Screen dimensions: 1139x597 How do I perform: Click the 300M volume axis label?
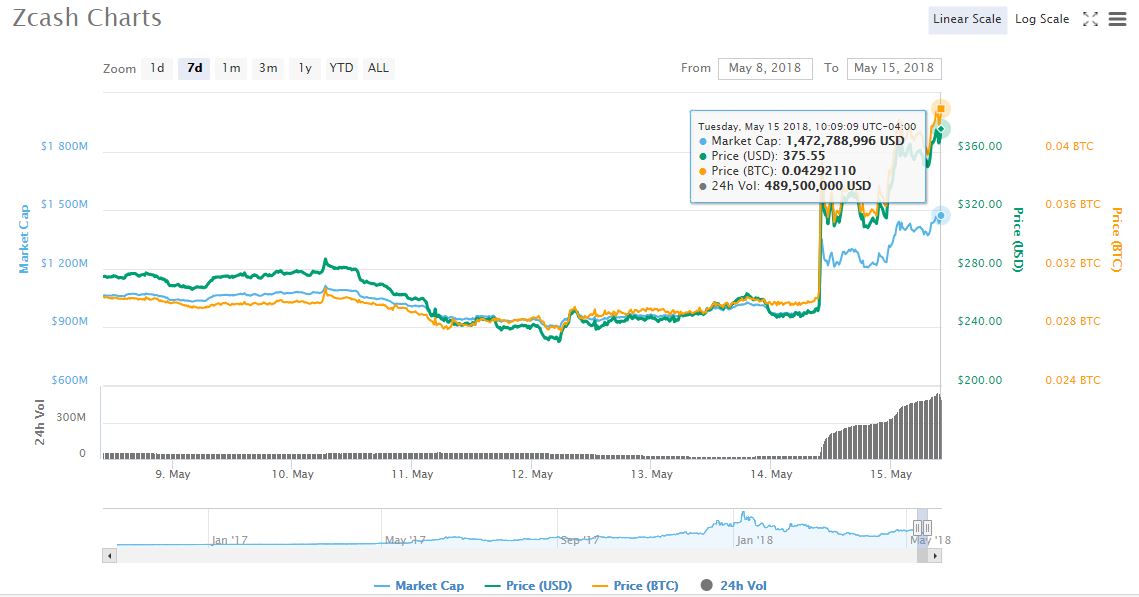[71, 417]
